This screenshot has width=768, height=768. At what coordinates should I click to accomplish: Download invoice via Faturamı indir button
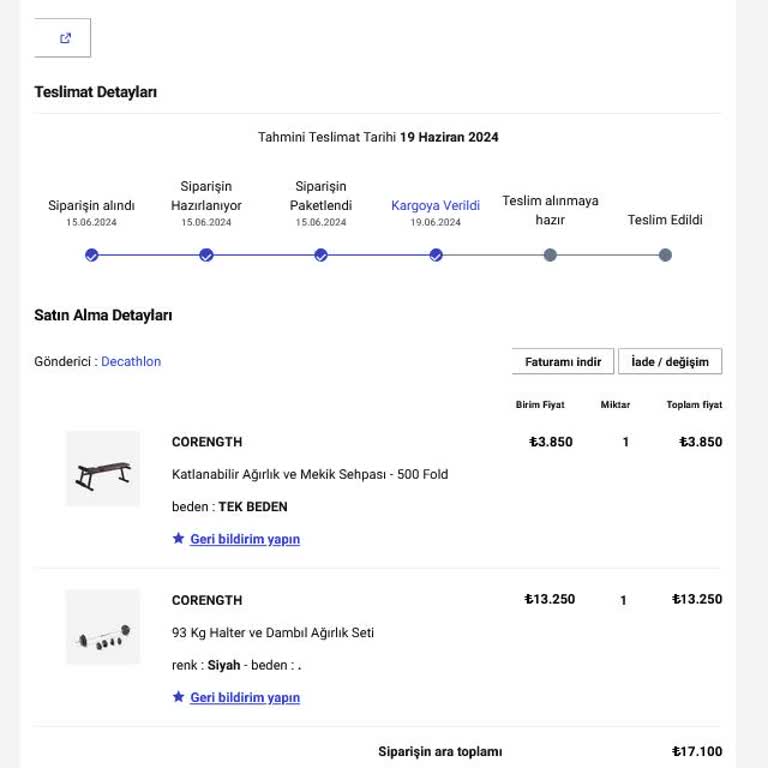563,361
